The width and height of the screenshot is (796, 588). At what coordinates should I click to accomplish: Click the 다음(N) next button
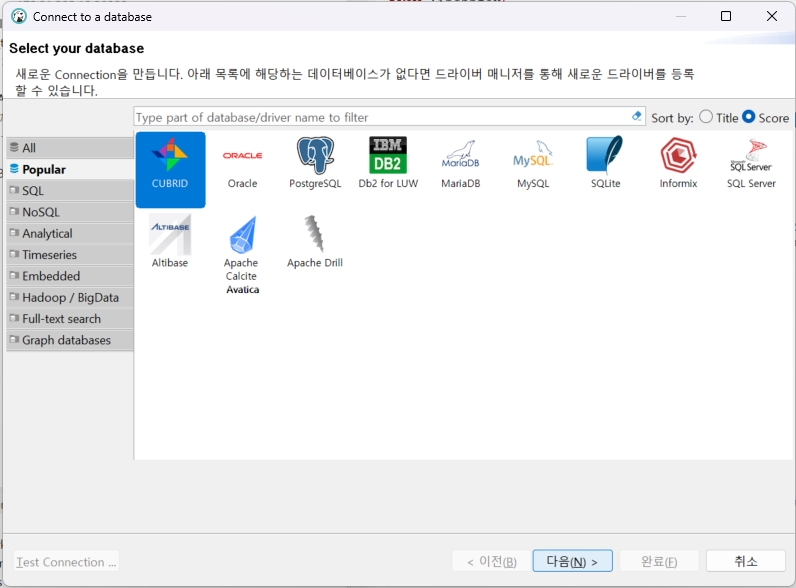[572, 561]
